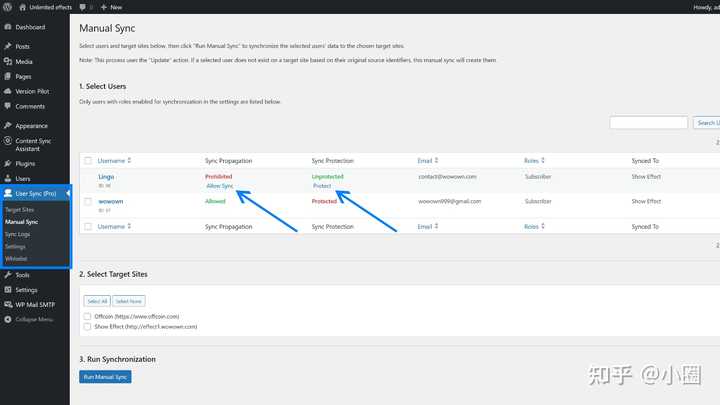The image size is (720, 405).
Task: Click the Plugins icon in sidebar
Action: tap(8, 163)
